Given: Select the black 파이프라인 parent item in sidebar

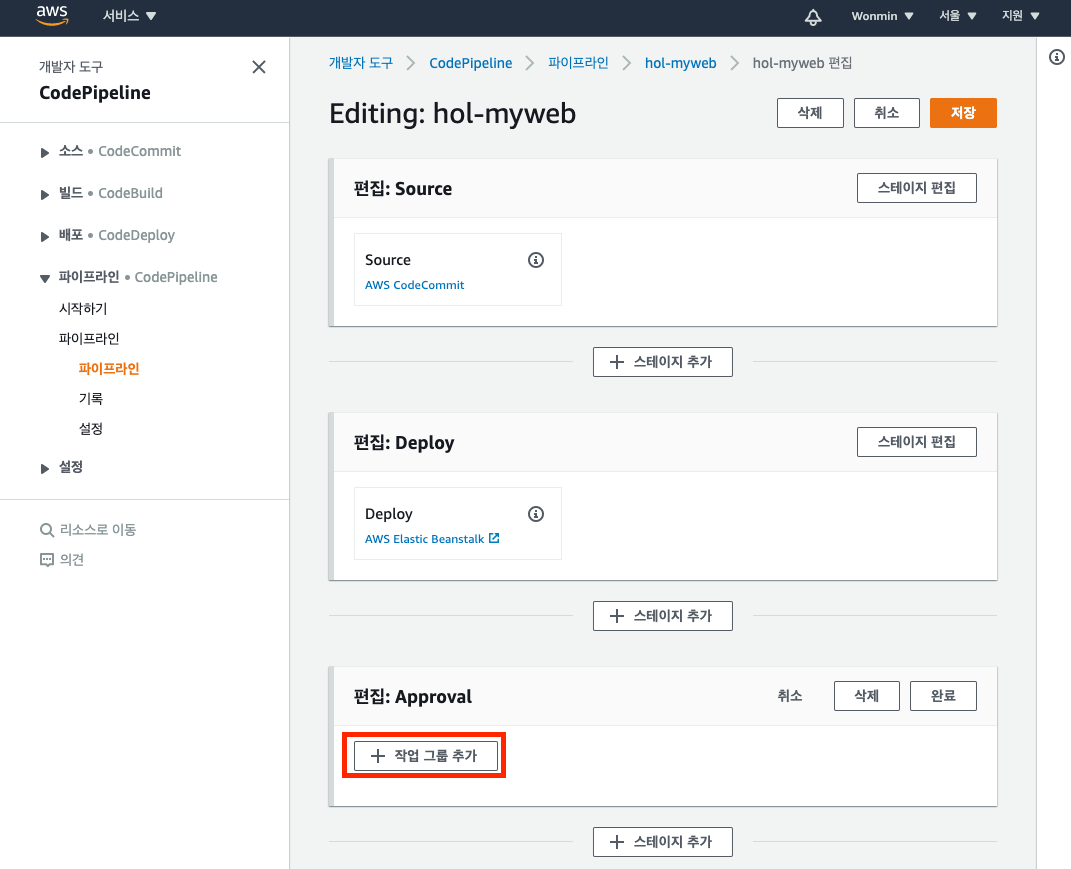Looking at the screenshot, I should point(89,339).
